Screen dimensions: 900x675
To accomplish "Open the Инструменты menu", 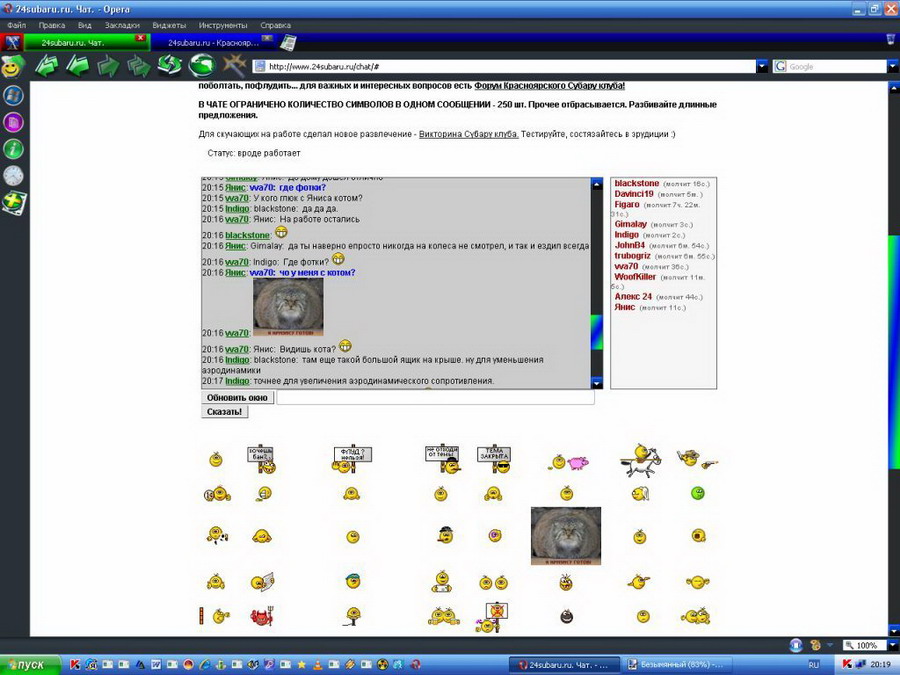I will tap(223, 25).
